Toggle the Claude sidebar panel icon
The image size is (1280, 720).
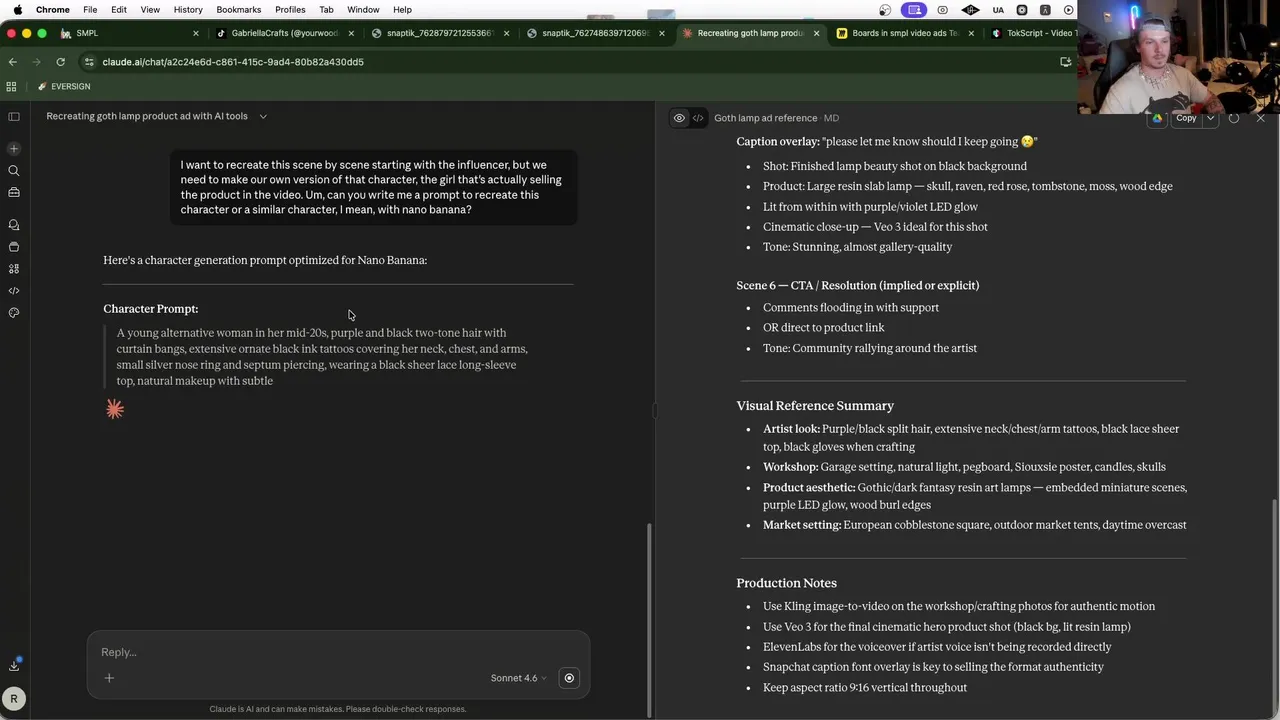[14, 116]
